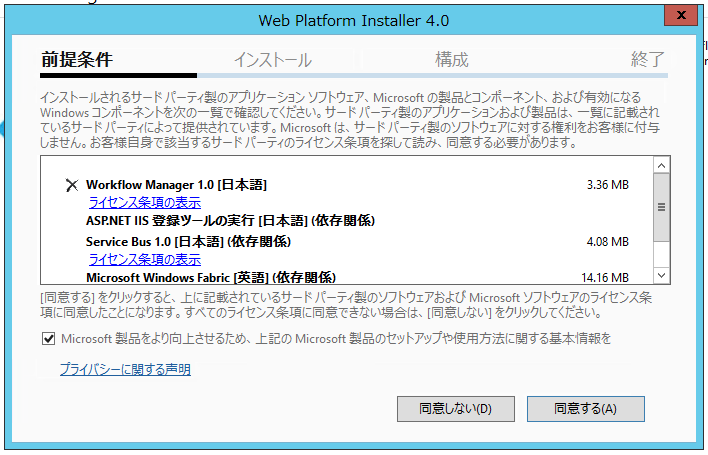Image resolution: width=708 pixels, height=455 pixels.
Task: Click the Microsoft Windows Fabric [英語] entry
Action: click(x=211, y=277)
